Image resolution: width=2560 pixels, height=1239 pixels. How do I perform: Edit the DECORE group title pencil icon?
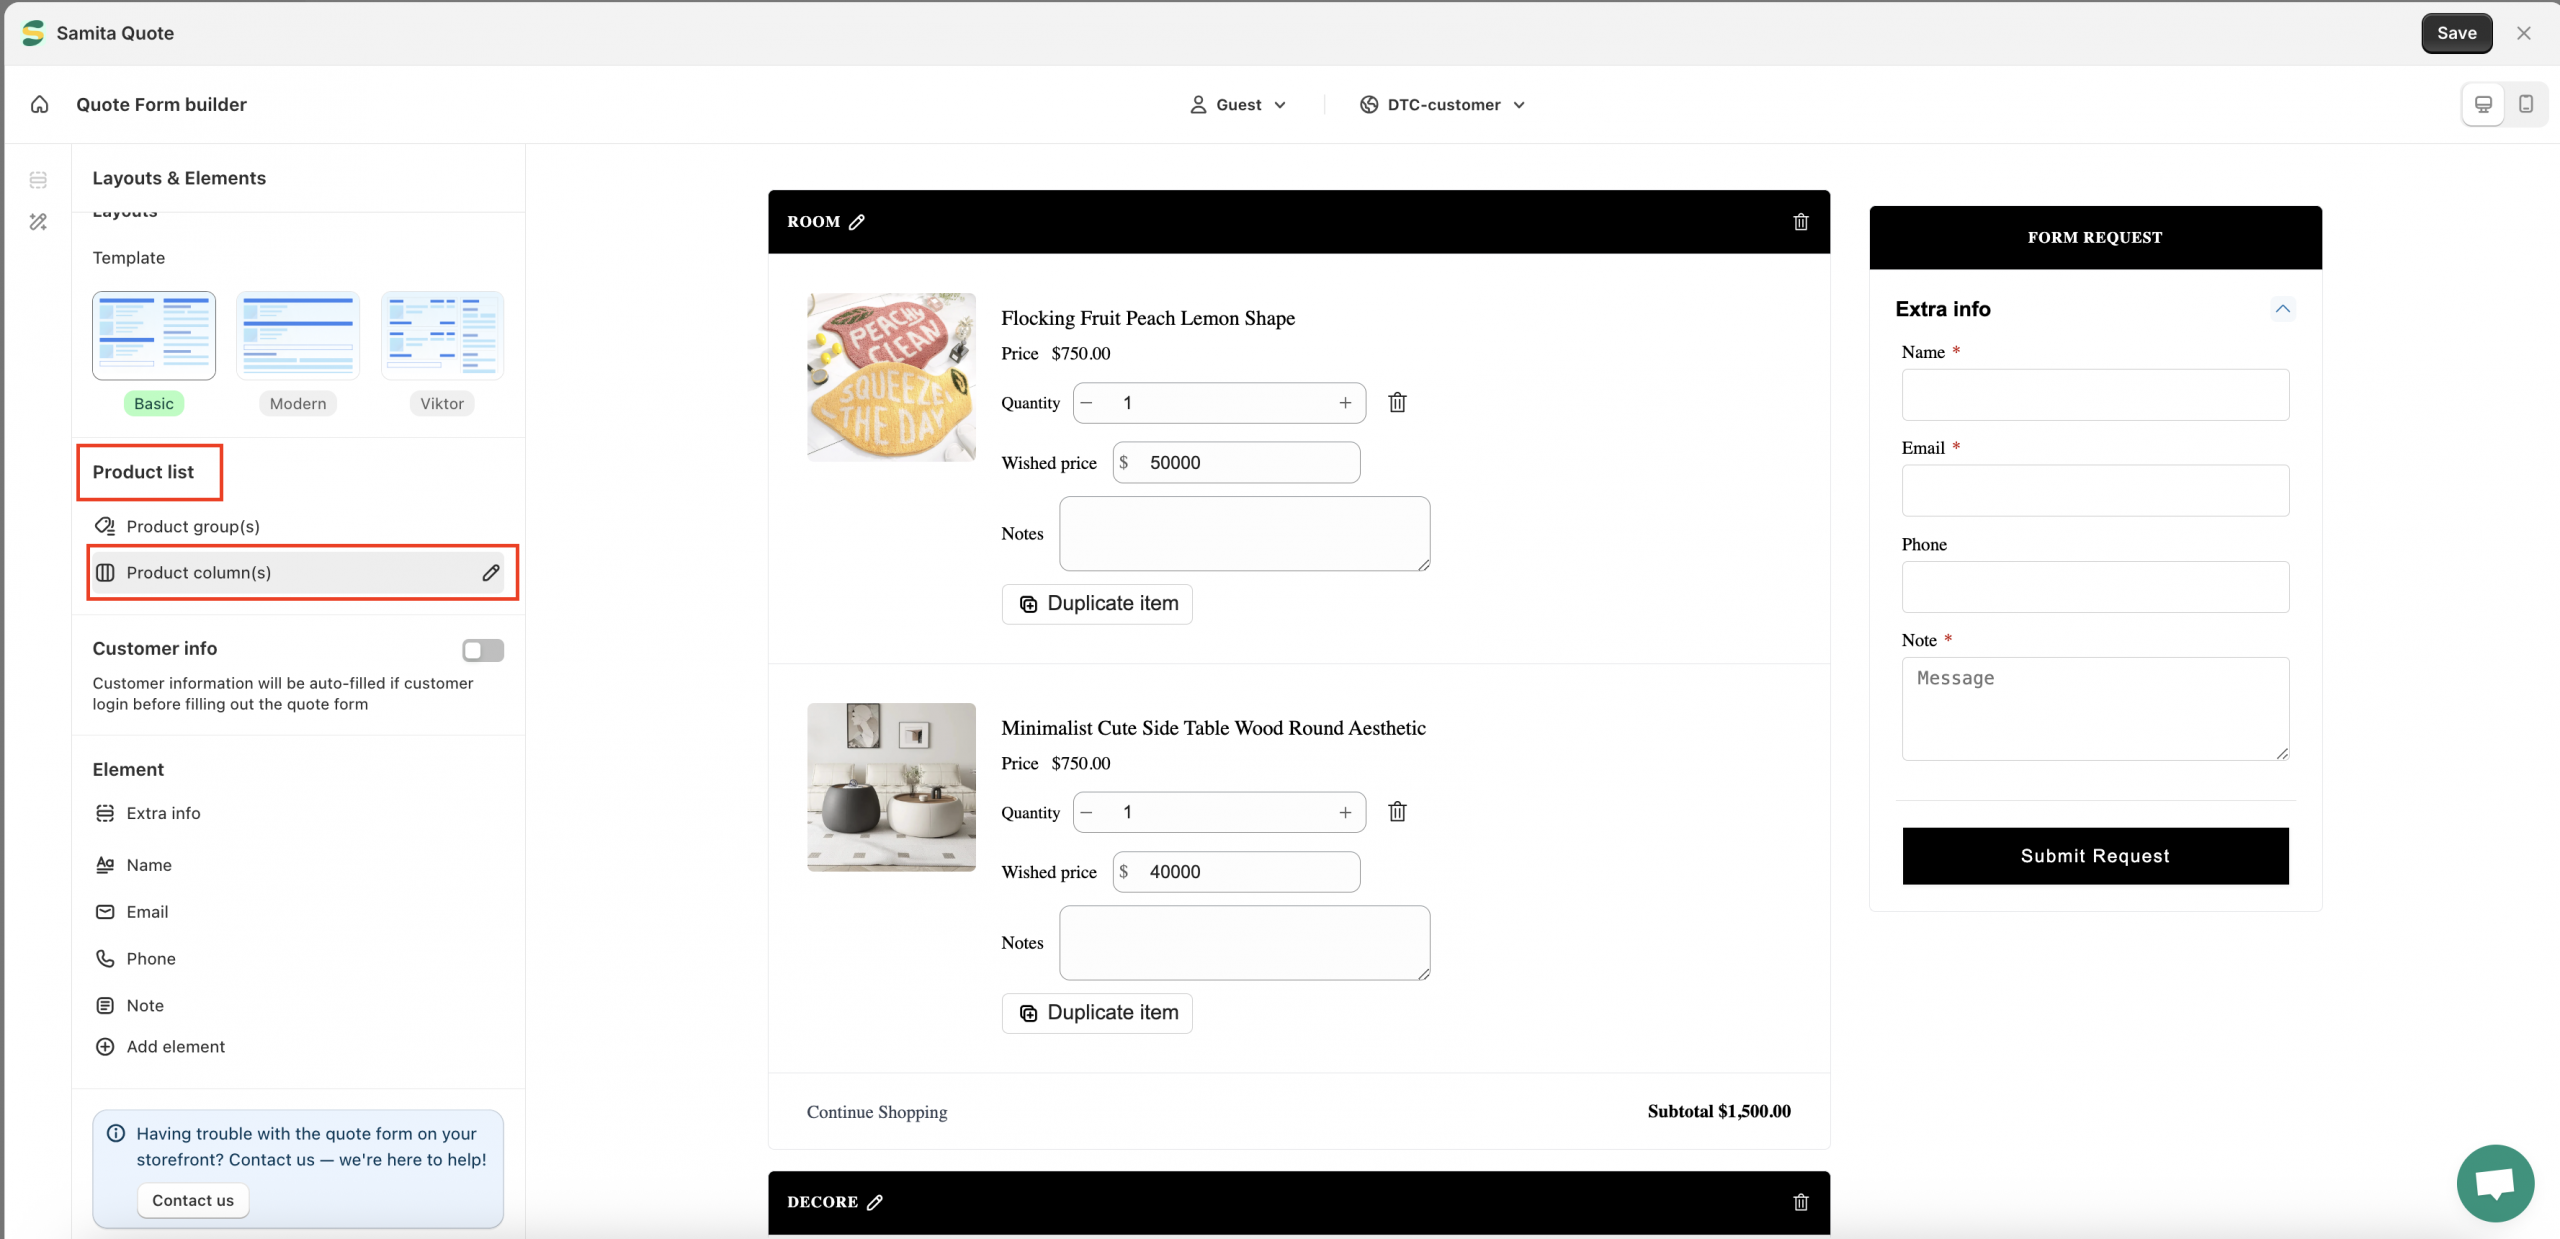coord(875,1202)
